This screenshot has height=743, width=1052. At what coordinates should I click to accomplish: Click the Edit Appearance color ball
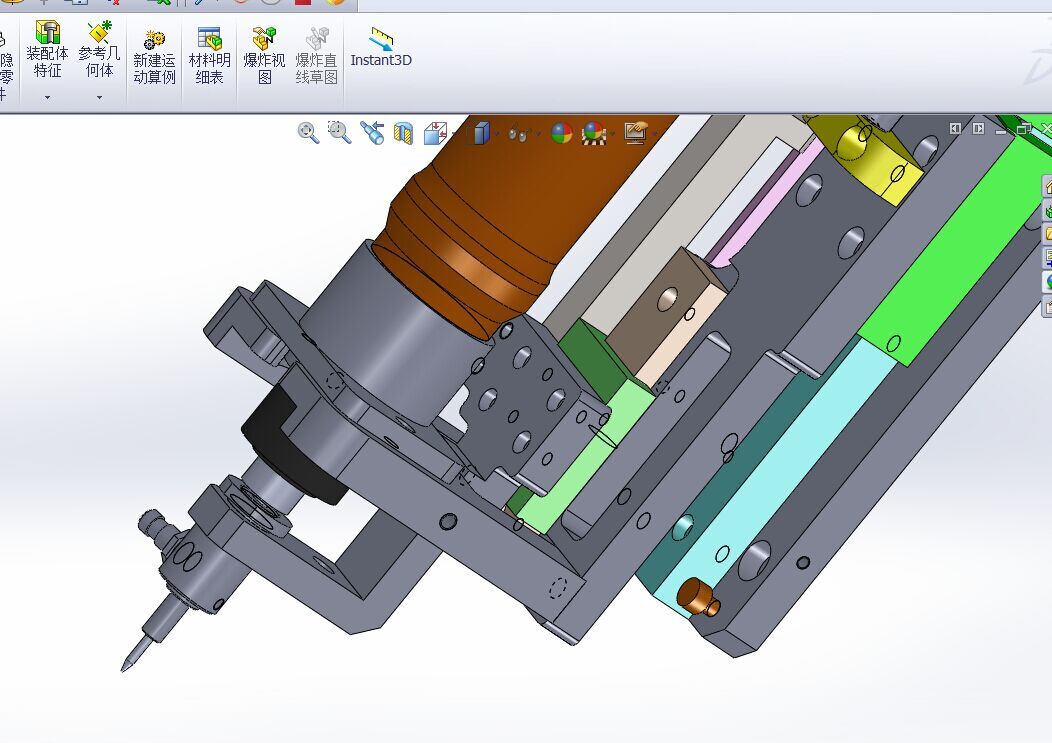tap(562, 133)
